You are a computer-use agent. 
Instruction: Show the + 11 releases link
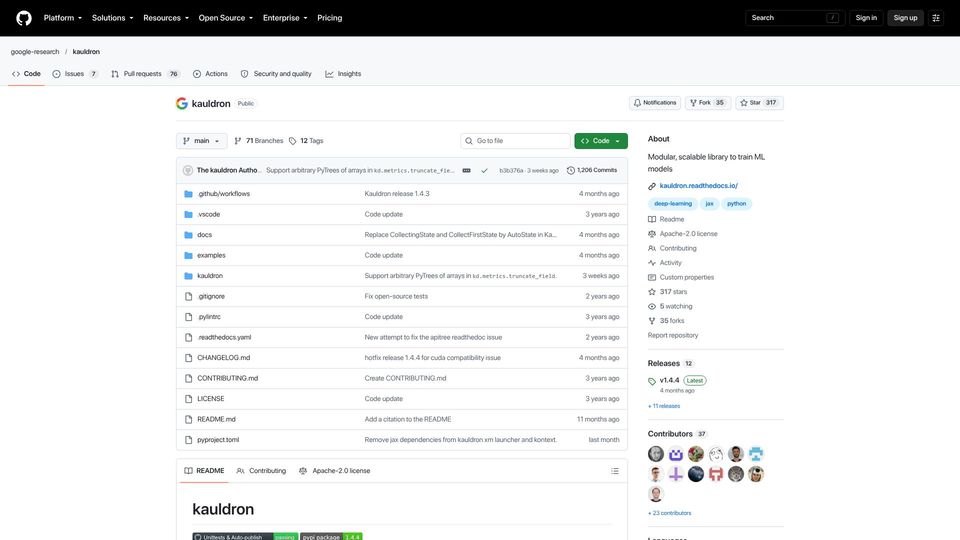pos(664,406)
